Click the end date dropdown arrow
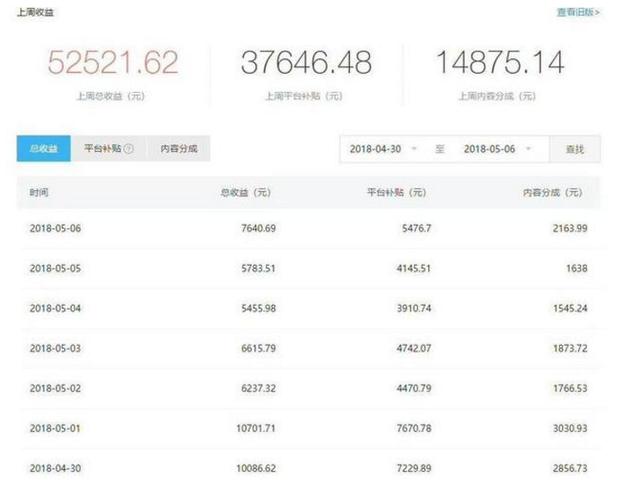The height and width of the screenshot is (489, 640). pos(529,149)
